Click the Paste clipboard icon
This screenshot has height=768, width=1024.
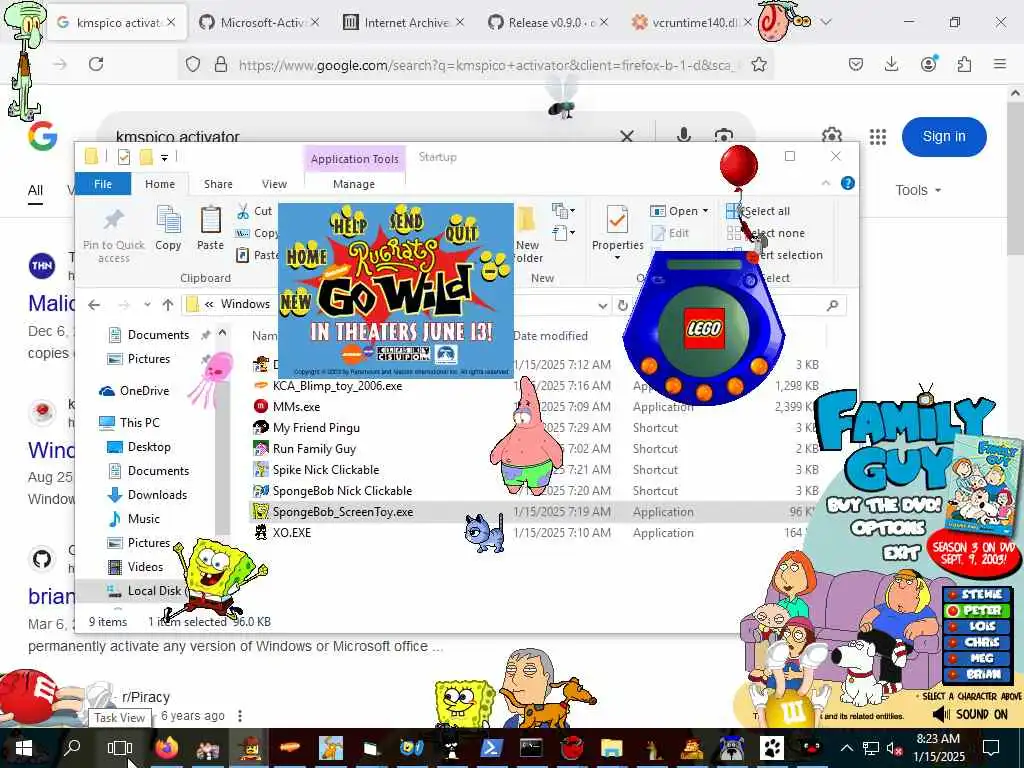point(210,220)
